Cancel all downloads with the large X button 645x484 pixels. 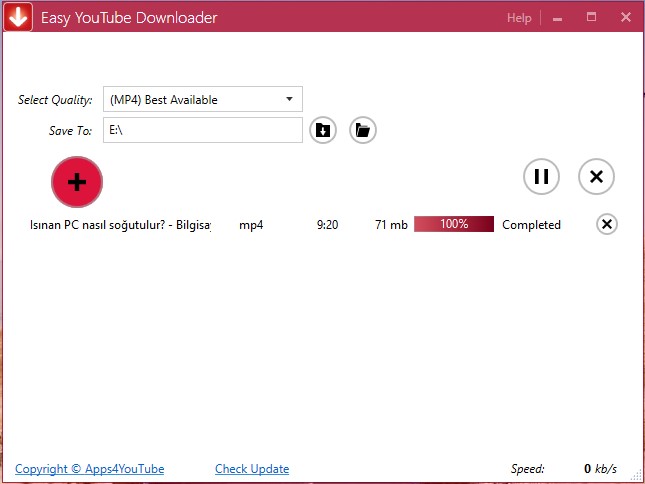pyautogui.click(x=596, y=177)
